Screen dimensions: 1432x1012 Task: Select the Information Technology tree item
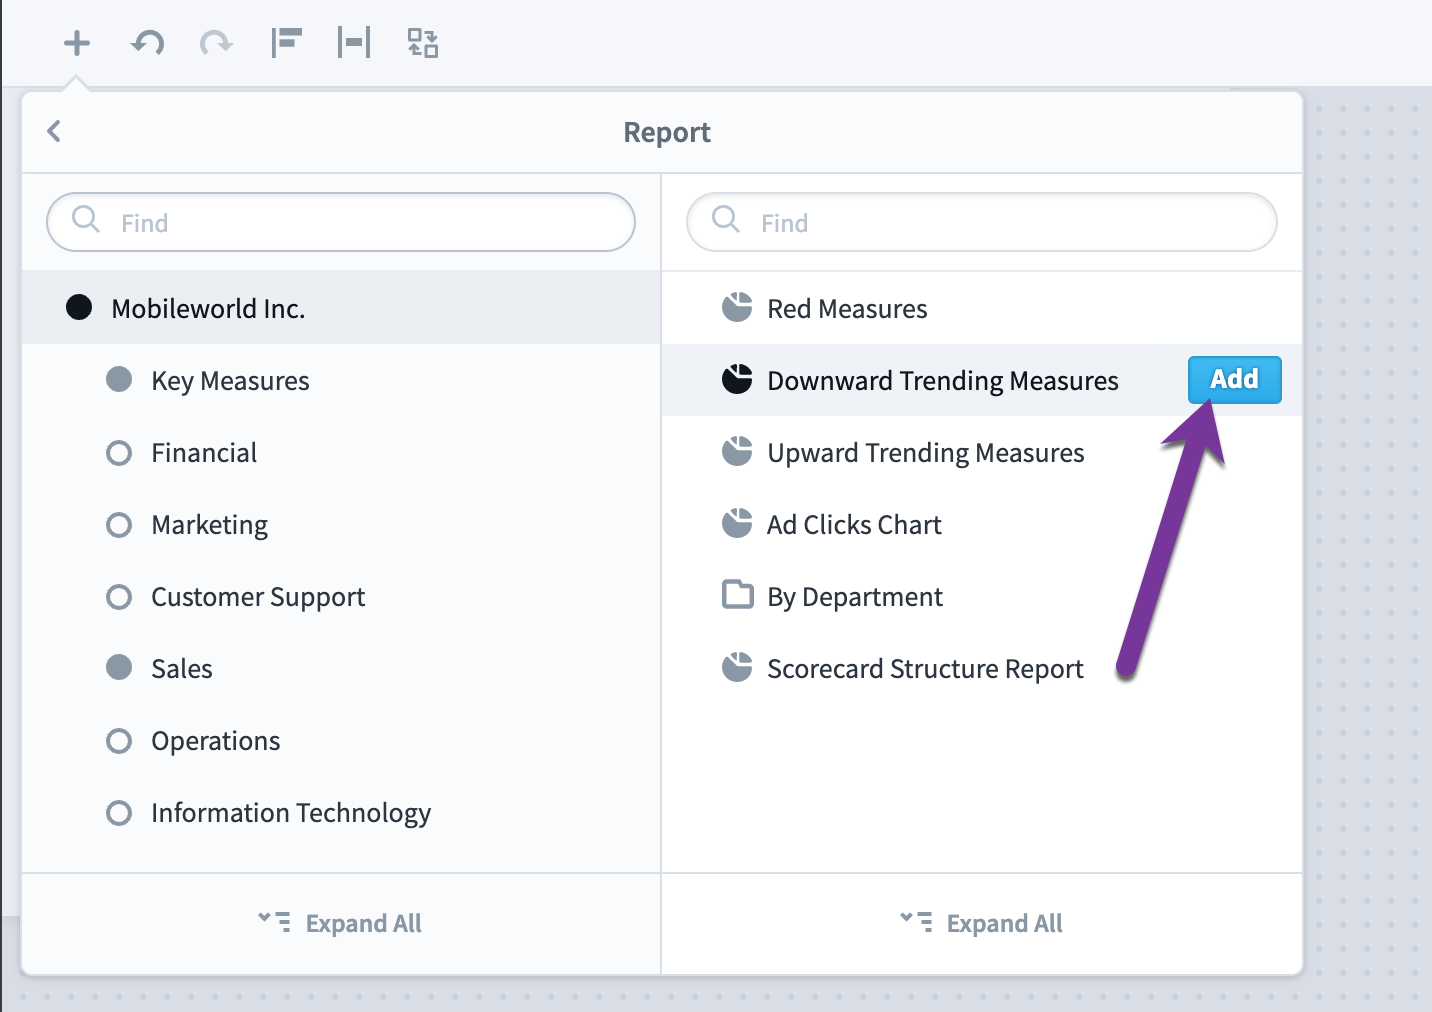tap(341, 812)
